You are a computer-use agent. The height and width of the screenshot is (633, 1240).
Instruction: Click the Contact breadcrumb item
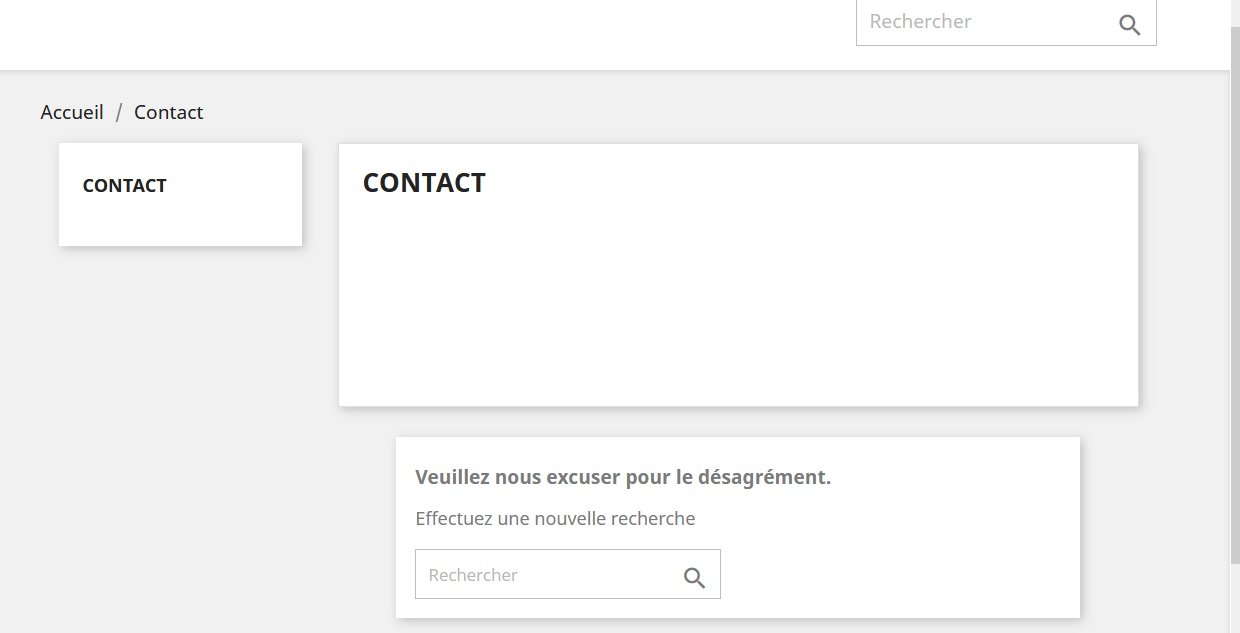(168, 112)
